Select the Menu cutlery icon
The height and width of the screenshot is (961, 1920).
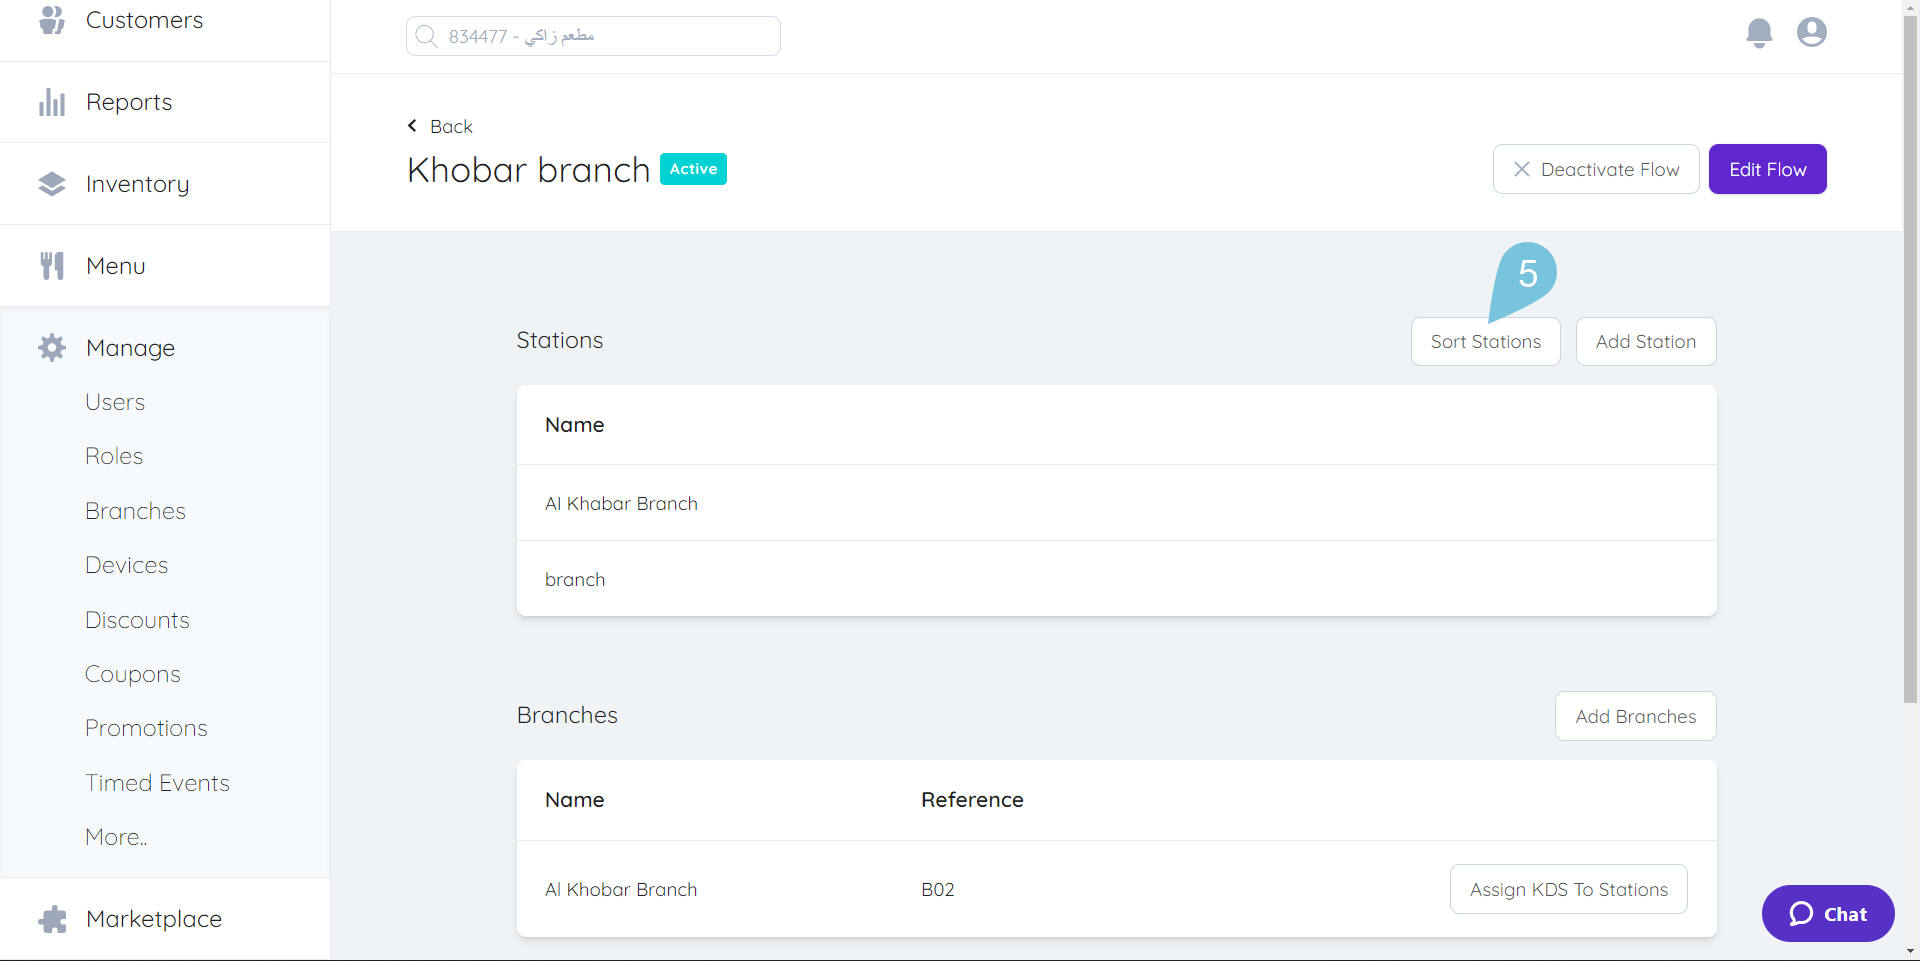(x=51, y=265)
